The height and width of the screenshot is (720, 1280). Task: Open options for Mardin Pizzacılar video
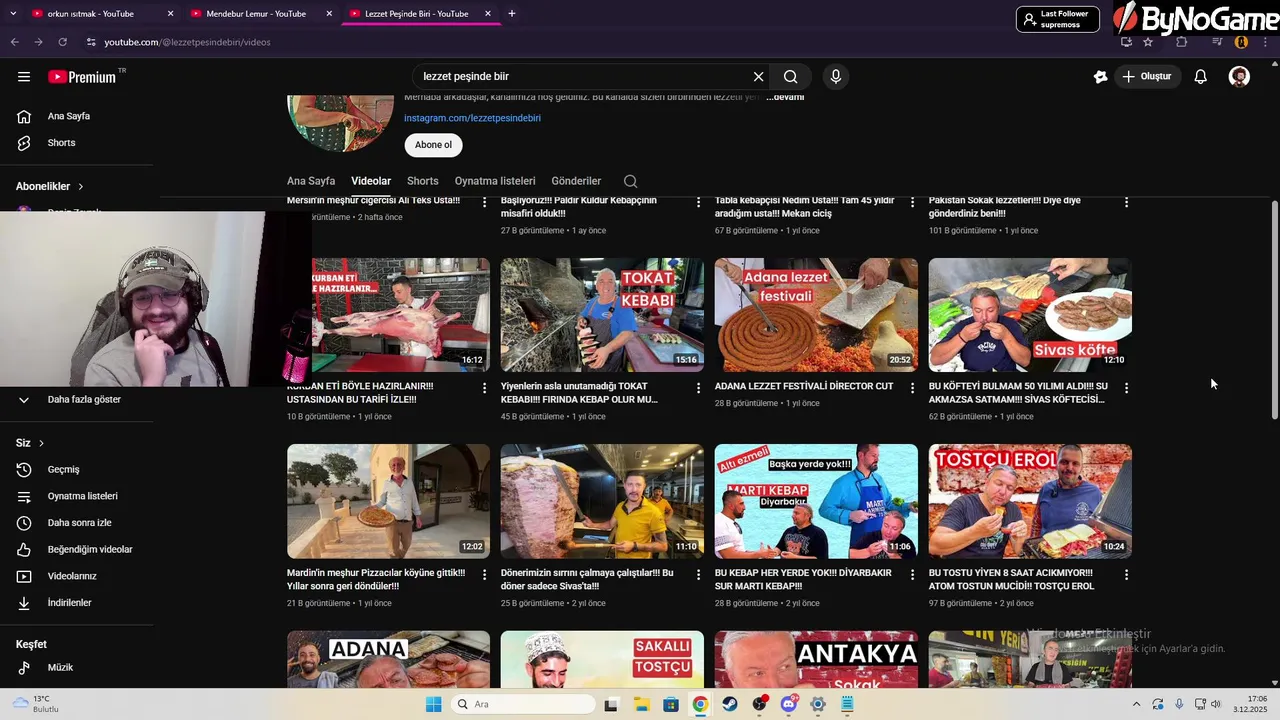(484, 575)
